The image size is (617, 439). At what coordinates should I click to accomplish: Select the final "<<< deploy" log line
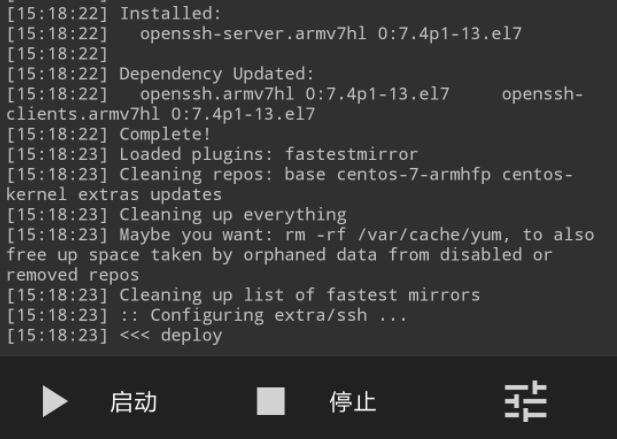click(x=114, y=335)
